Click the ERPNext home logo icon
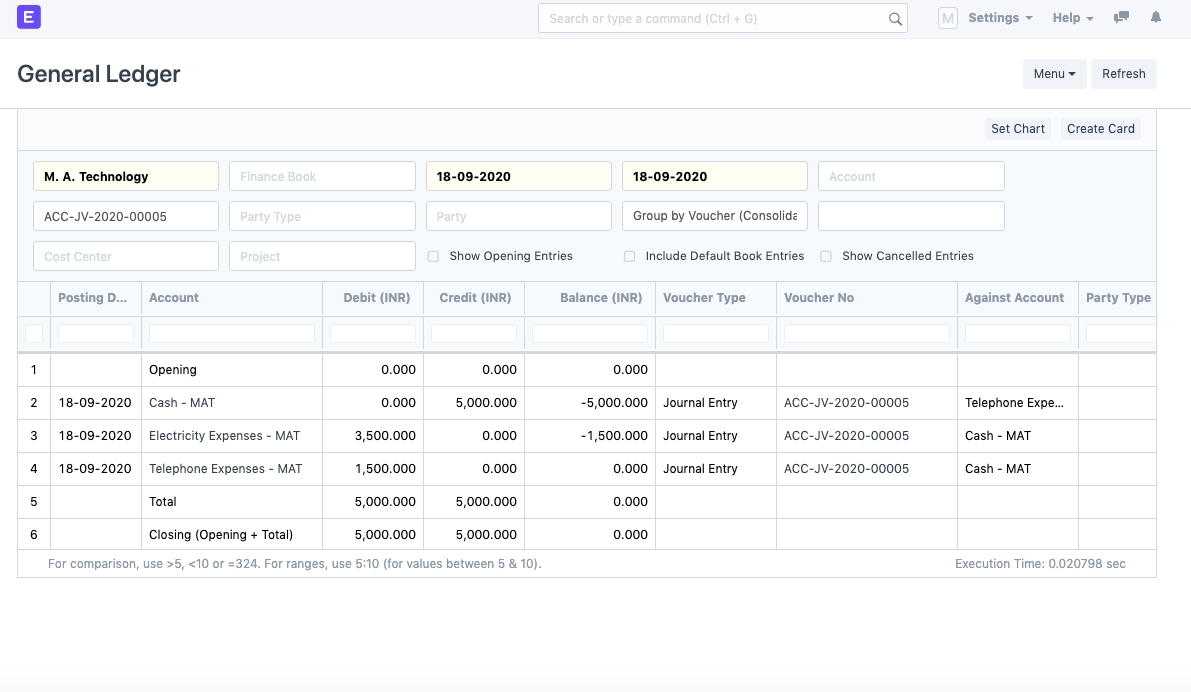Screen dimensions: 1191x692 [29, 17]
